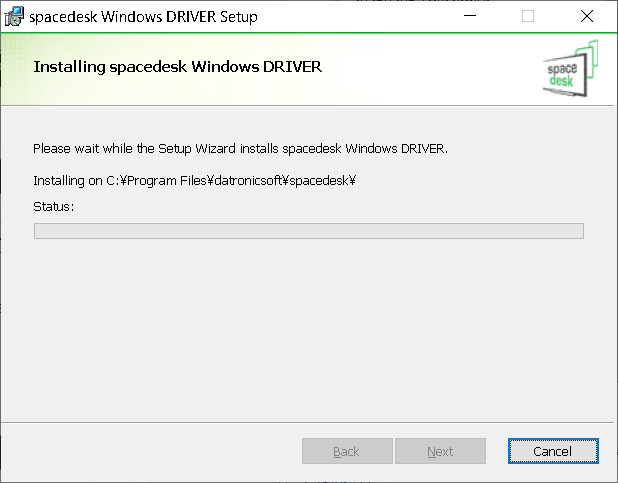Image resolution: width=618 pixels, height=483 pixels.
Task: Click the disabled maximize button
Action: pyautogui.click(x=528, y=16)
